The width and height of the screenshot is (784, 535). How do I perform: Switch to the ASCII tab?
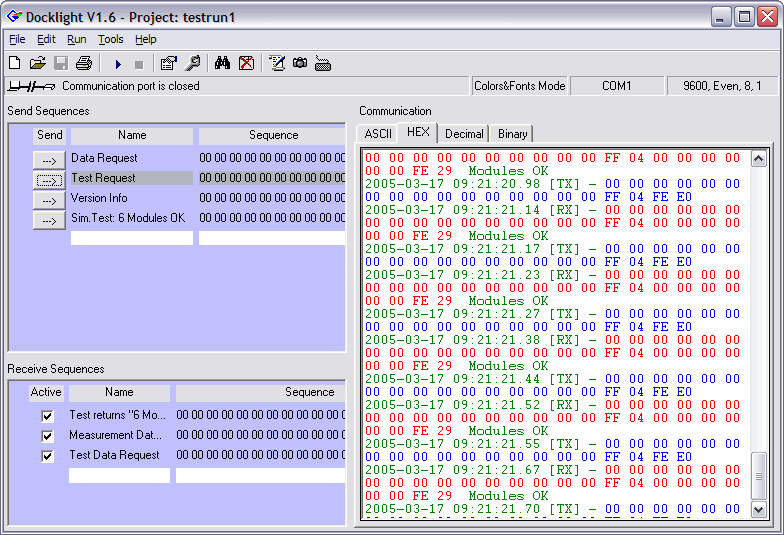(x=378, y=134)
